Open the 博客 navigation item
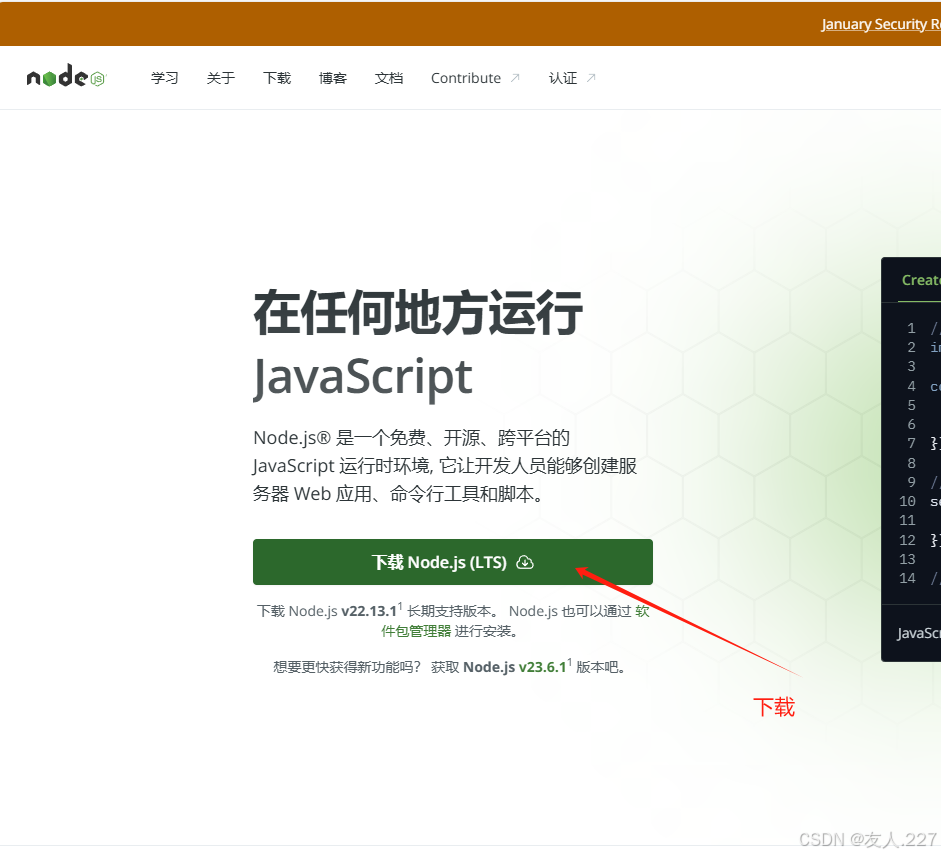The height and width of the screenshot is (855, 941). [x=332, y=78]
